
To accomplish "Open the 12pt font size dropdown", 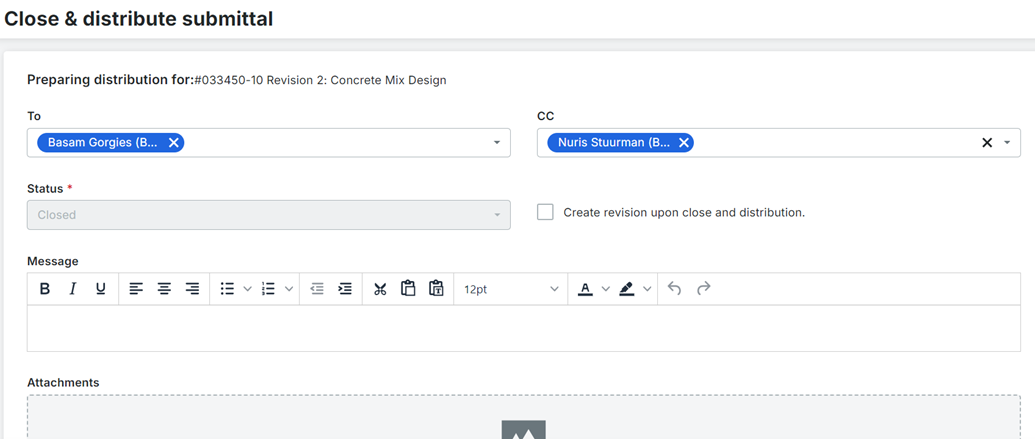I will click(511, 289).
